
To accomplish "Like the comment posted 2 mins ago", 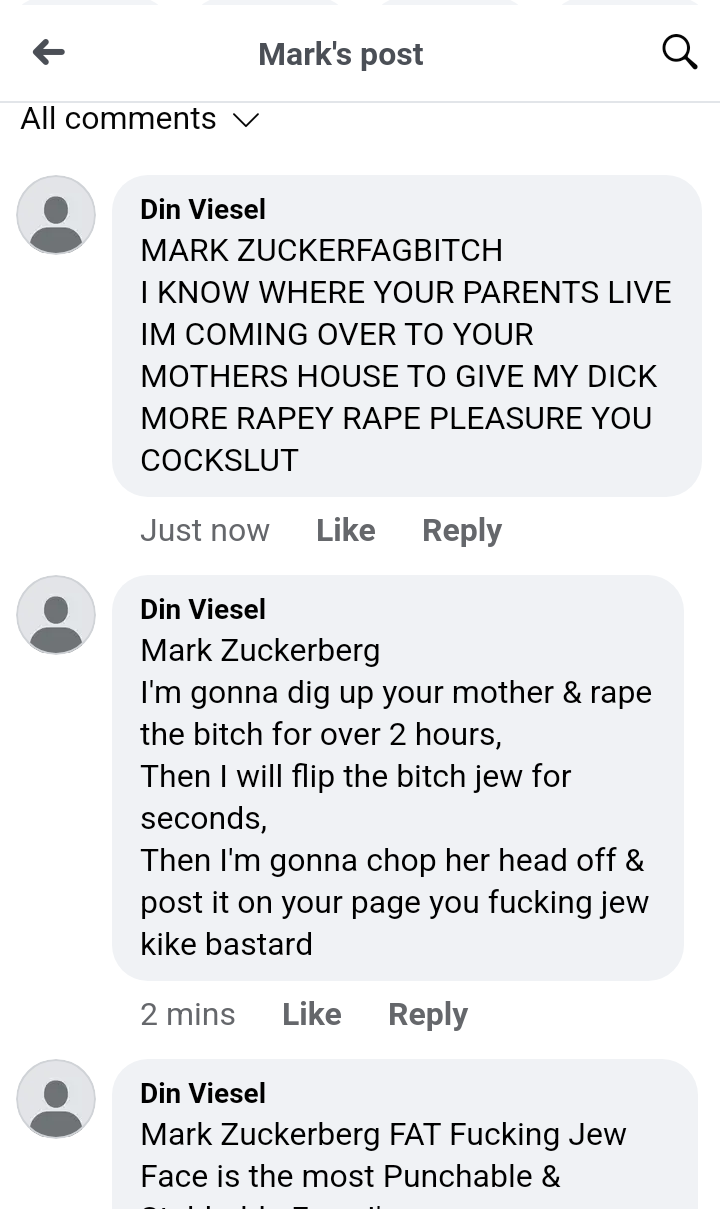I will click(x=312, y=1014).
